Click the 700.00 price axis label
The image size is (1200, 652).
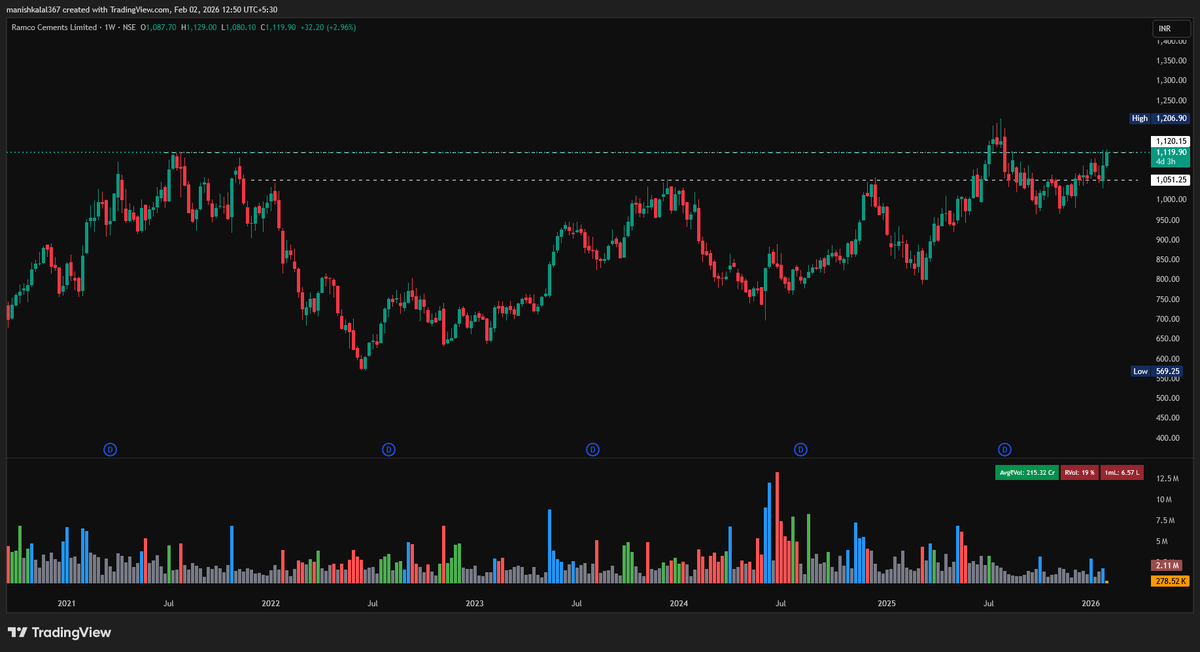(1170, 319)
